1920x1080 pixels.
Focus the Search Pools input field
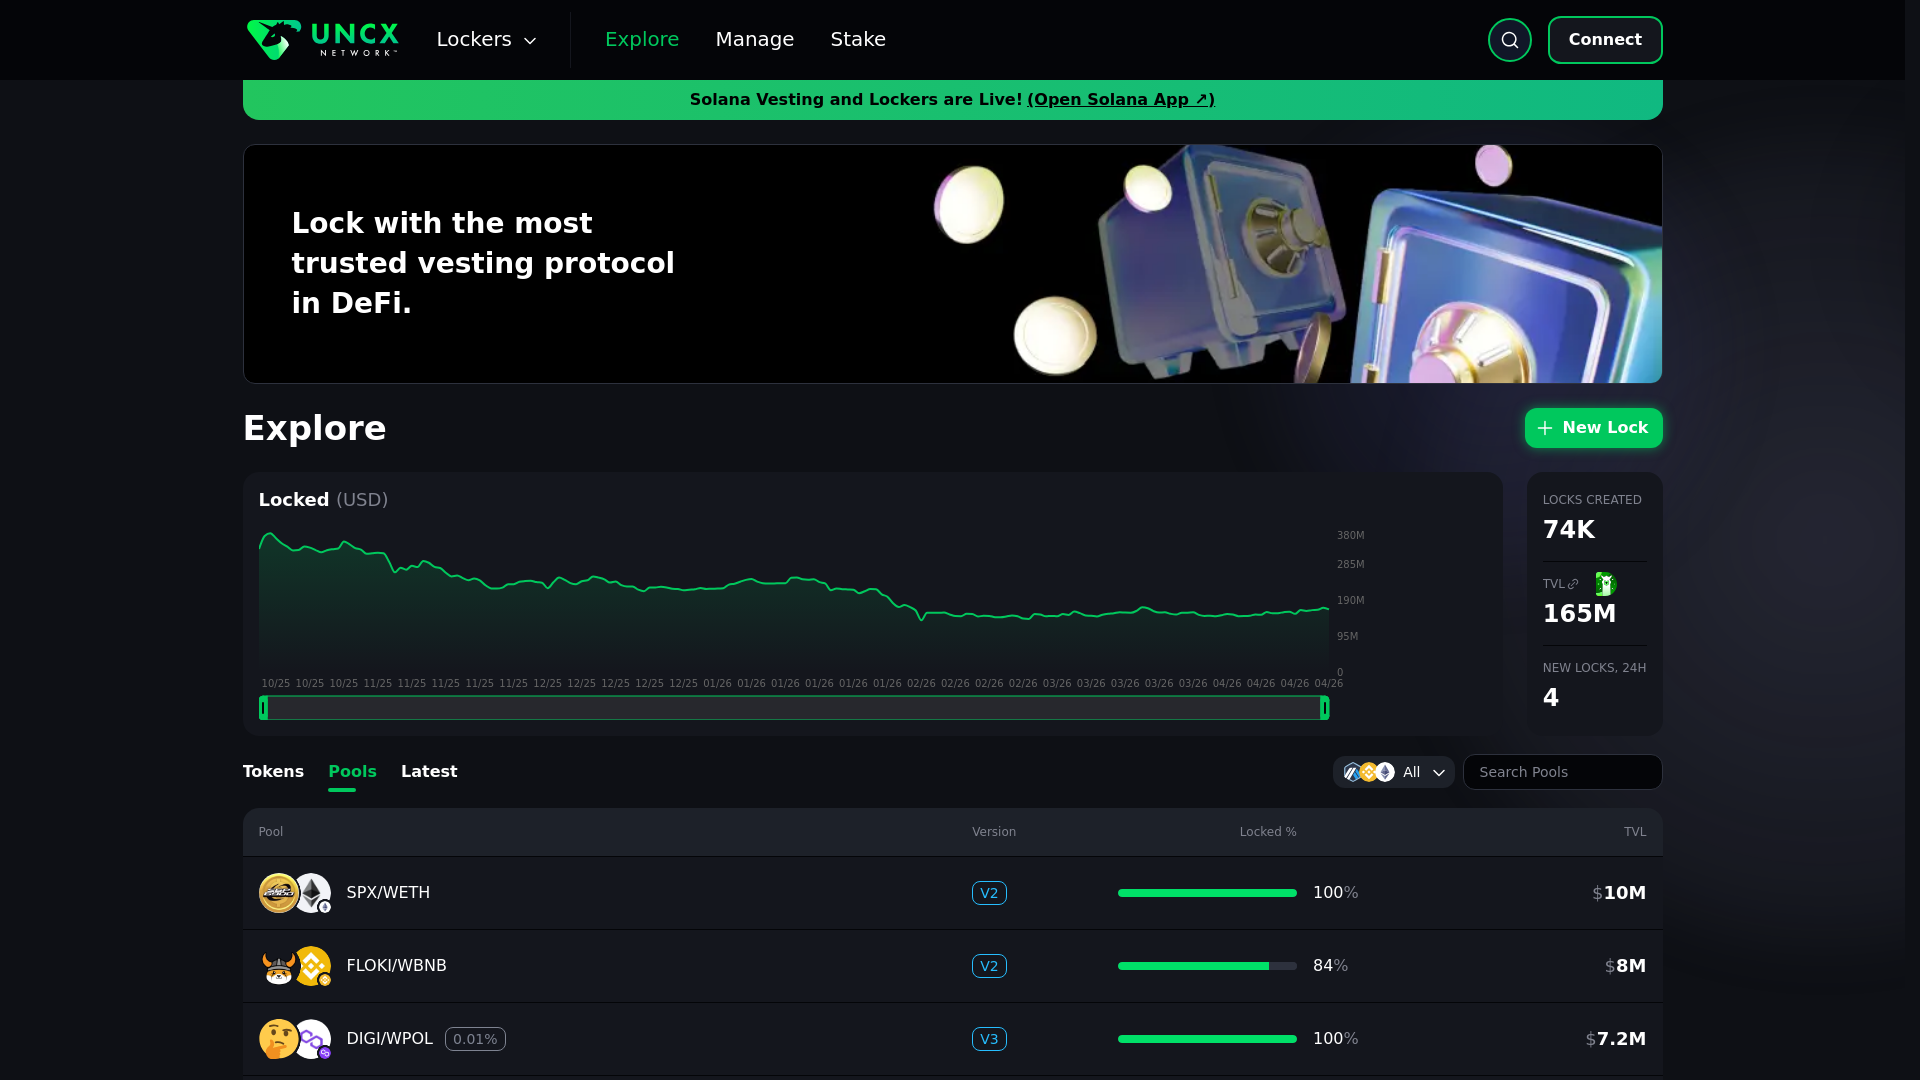click(1562, 772)
